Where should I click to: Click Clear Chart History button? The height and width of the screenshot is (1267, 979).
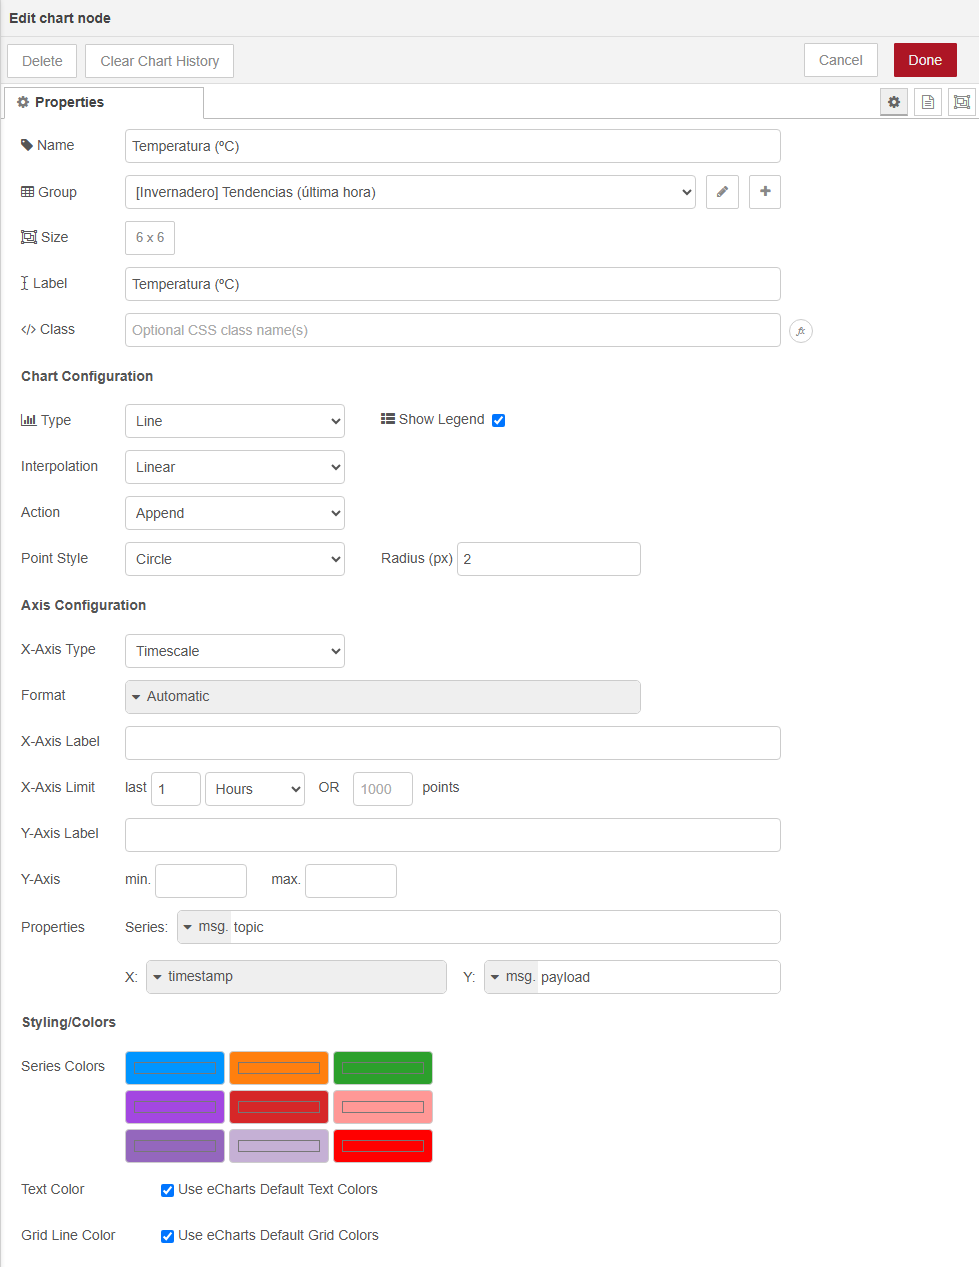pos(160,61)
